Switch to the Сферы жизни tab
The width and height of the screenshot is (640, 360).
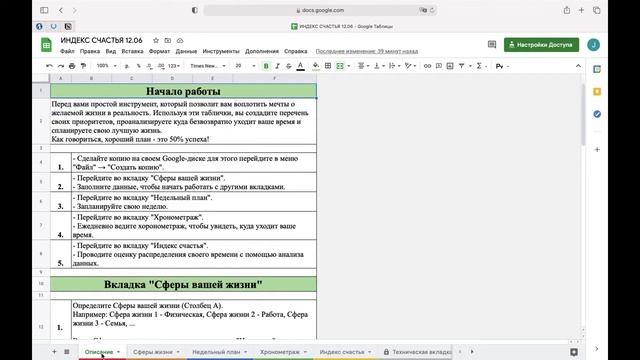click(156, 352)
